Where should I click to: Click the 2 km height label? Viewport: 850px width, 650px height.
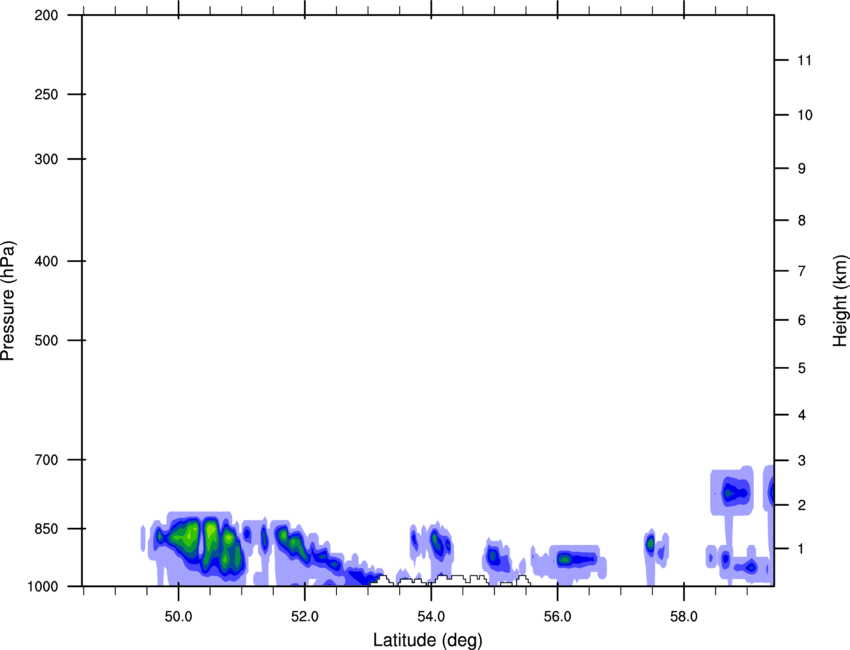tap(802, 505)
